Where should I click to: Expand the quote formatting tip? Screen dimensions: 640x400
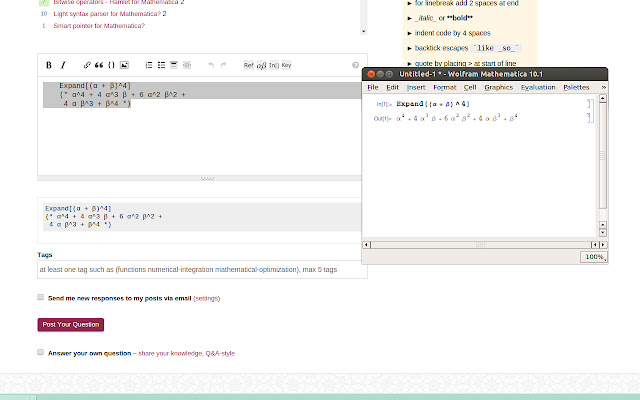tap(409, 63)
